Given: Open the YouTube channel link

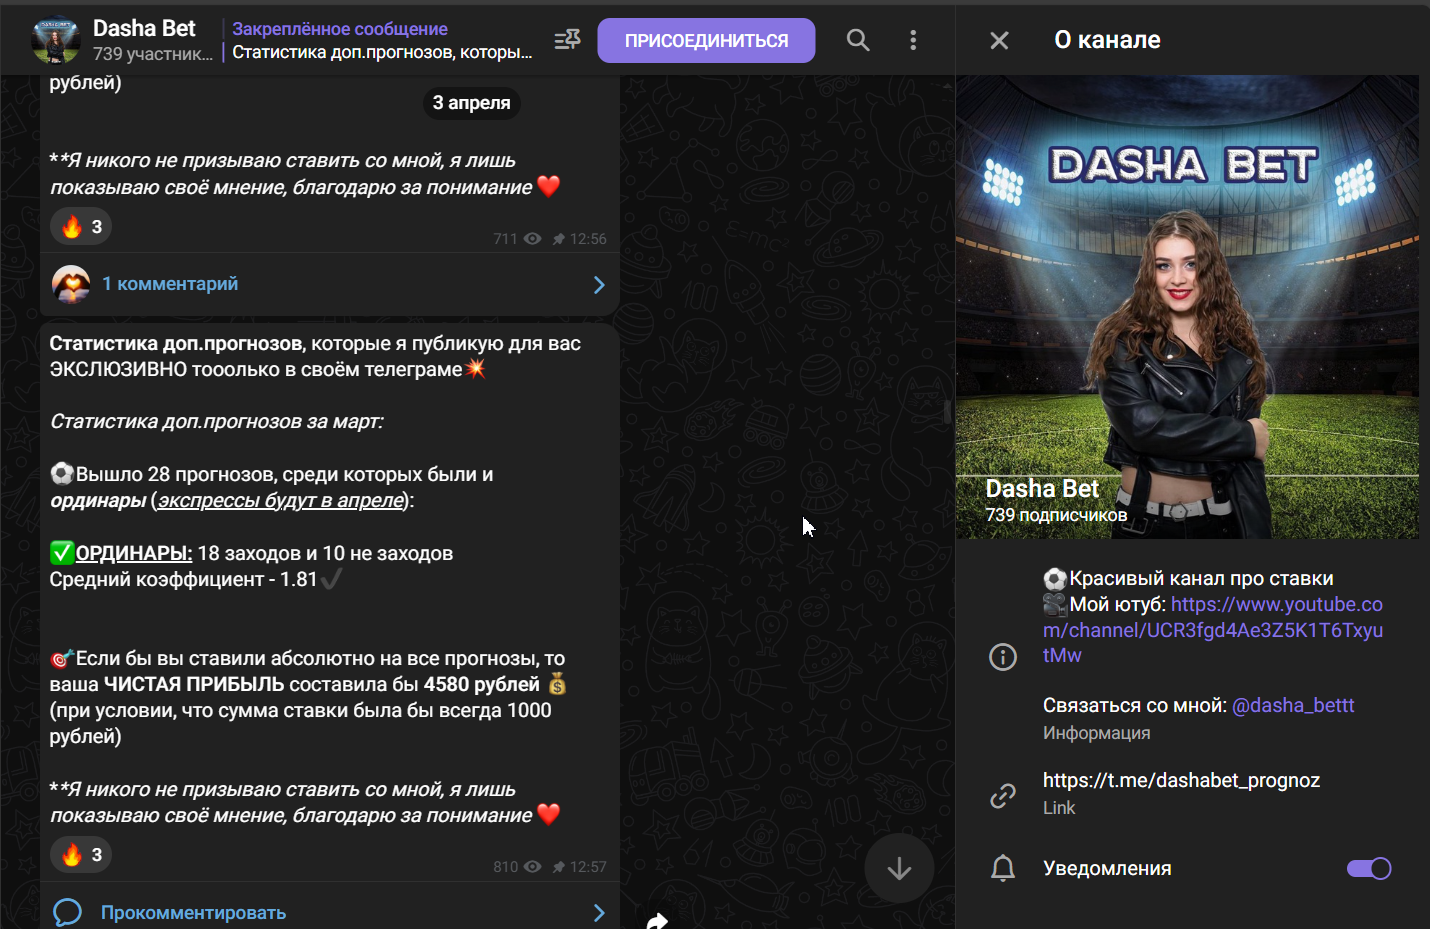Looking at the screenshot, I should pos(1213,630).
